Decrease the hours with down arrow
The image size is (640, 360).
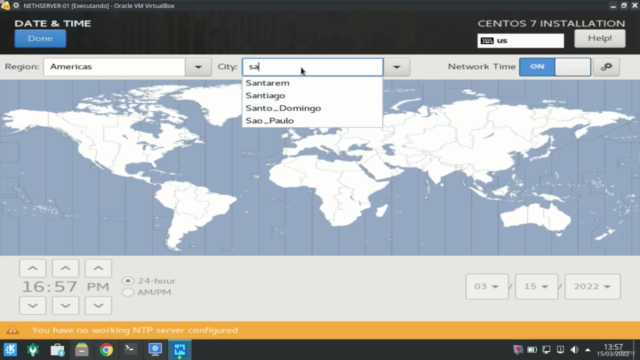click(x=33, y=305)
